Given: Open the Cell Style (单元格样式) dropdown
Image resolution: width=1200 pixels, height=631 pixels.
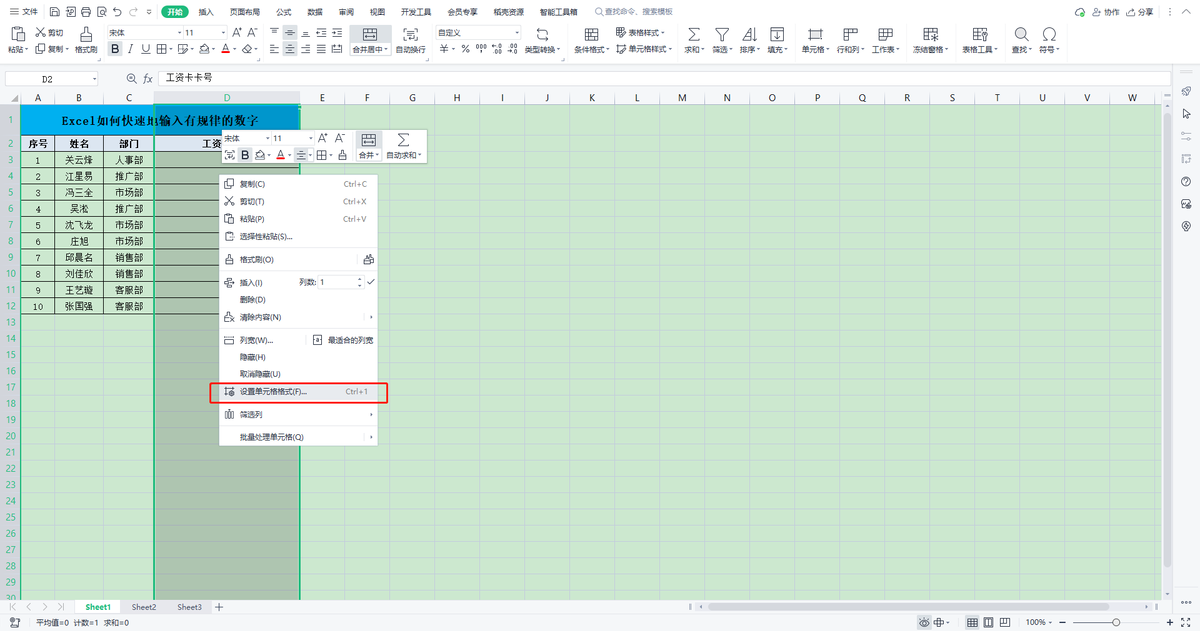Looking at the screenshot, I should [x=645, y=49].
